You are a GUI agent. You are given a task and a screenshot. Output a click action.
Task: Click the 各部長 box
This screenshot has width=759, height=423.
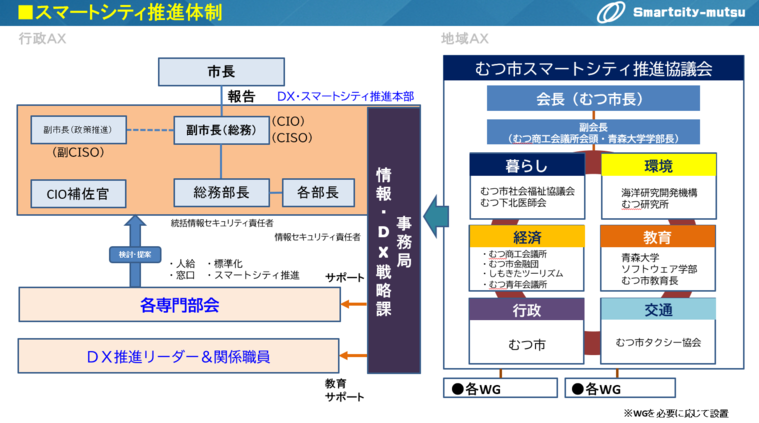tap(318, 193)
